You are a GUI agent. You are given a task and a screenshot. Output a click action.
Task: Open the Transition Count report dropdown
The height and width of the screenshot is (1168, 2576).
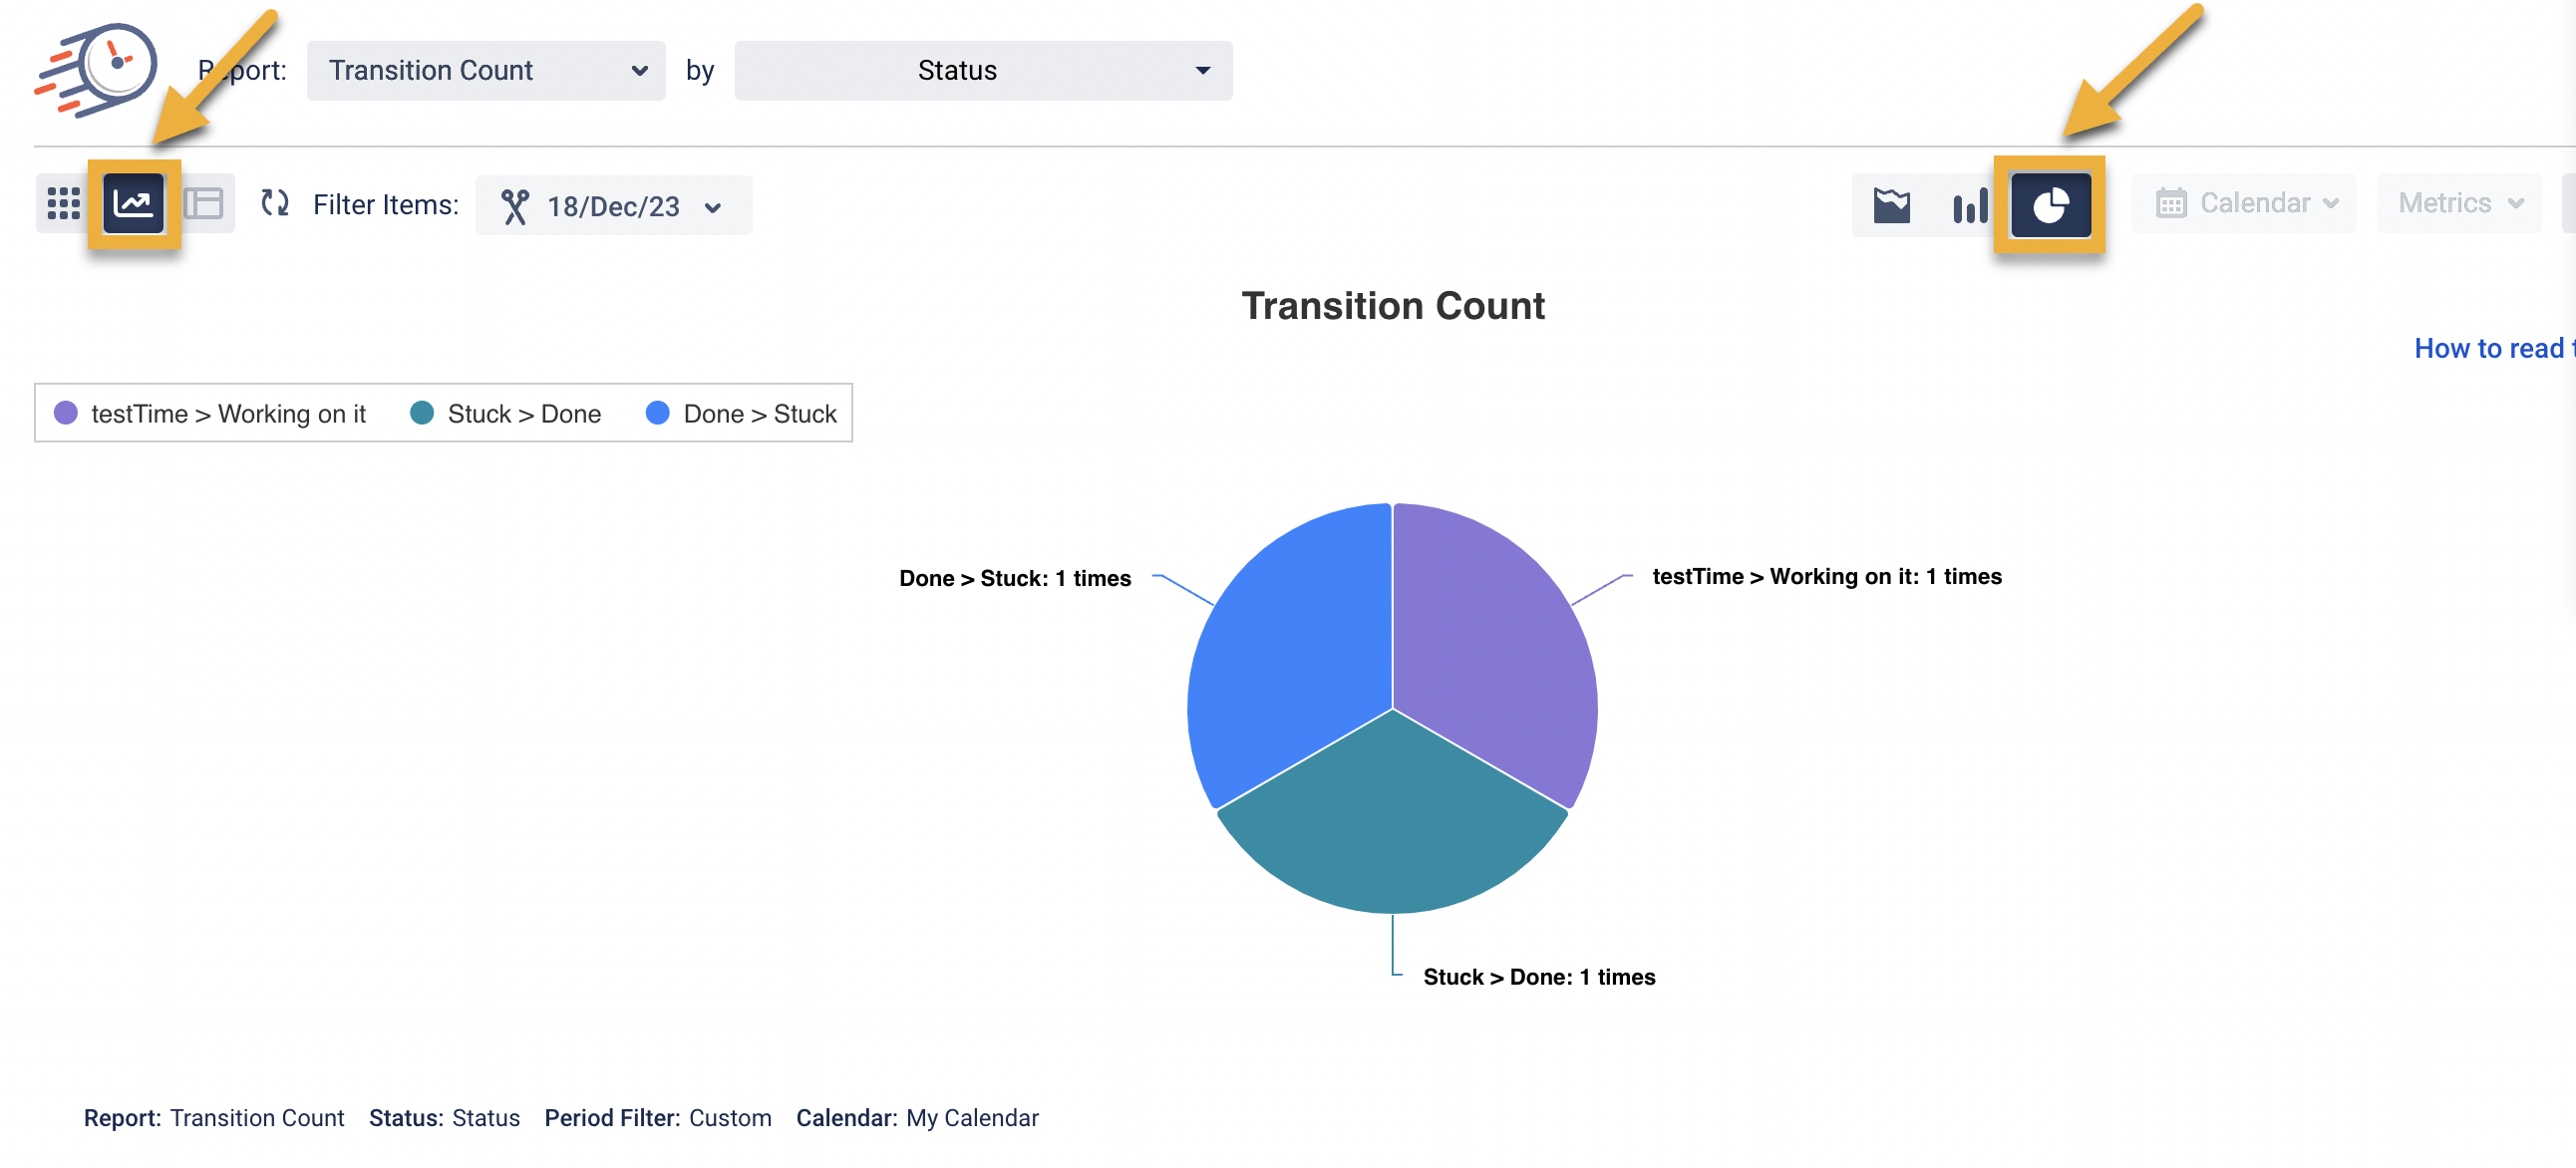click(486, 70)
